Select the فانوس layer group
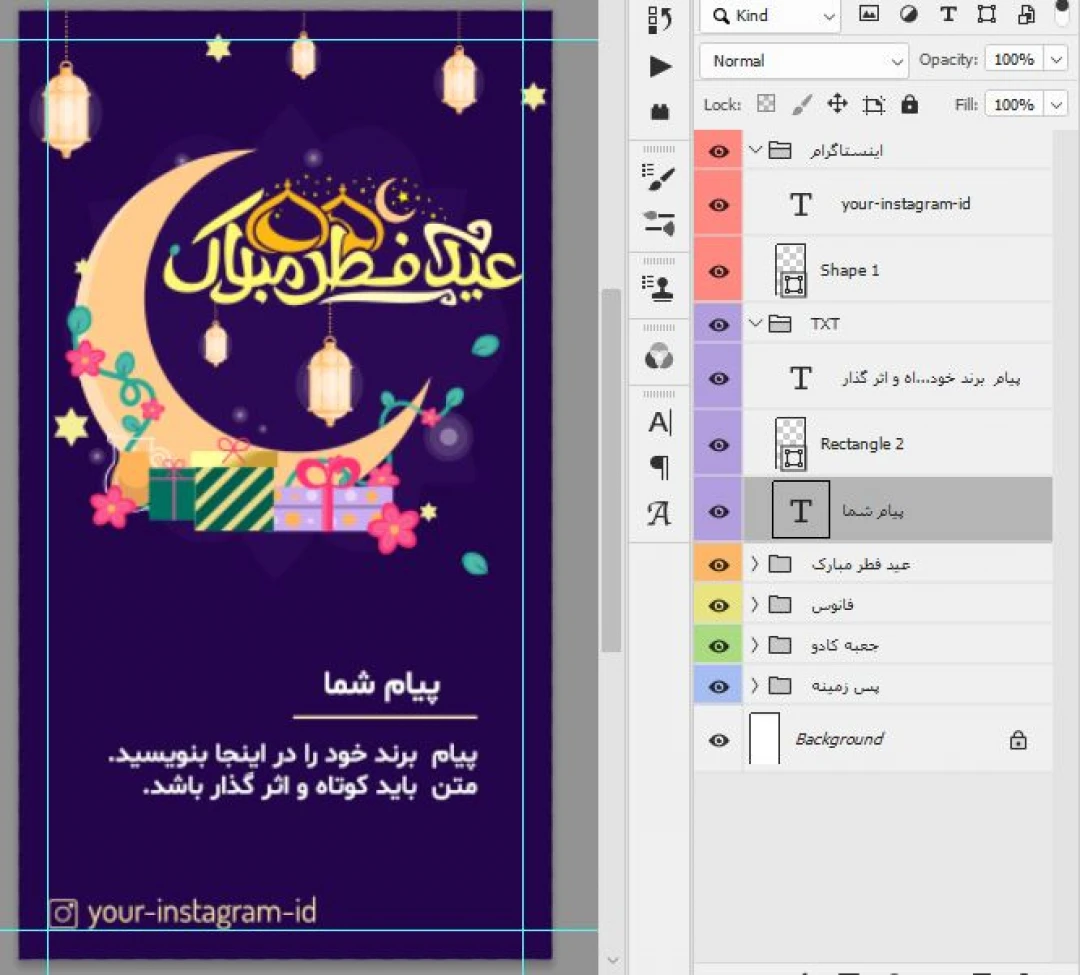 832,605
